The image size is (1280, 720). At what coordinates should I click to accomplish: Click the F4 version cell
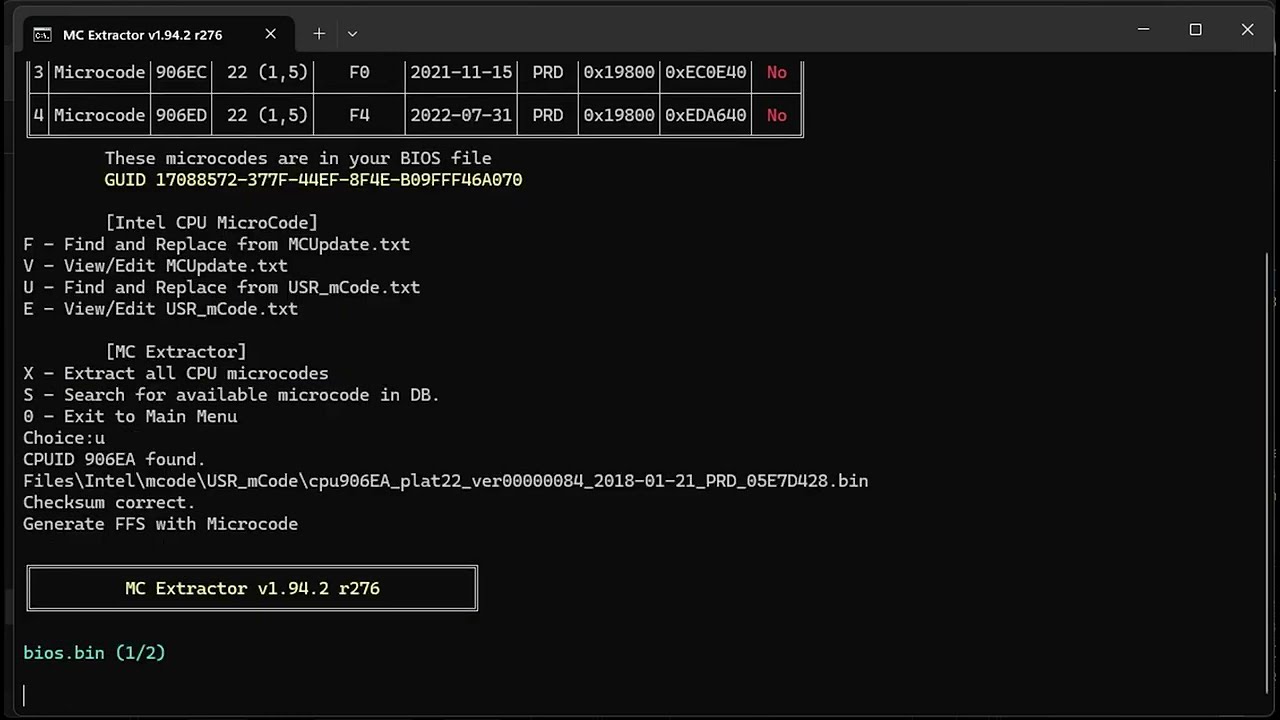pos(359,115)
